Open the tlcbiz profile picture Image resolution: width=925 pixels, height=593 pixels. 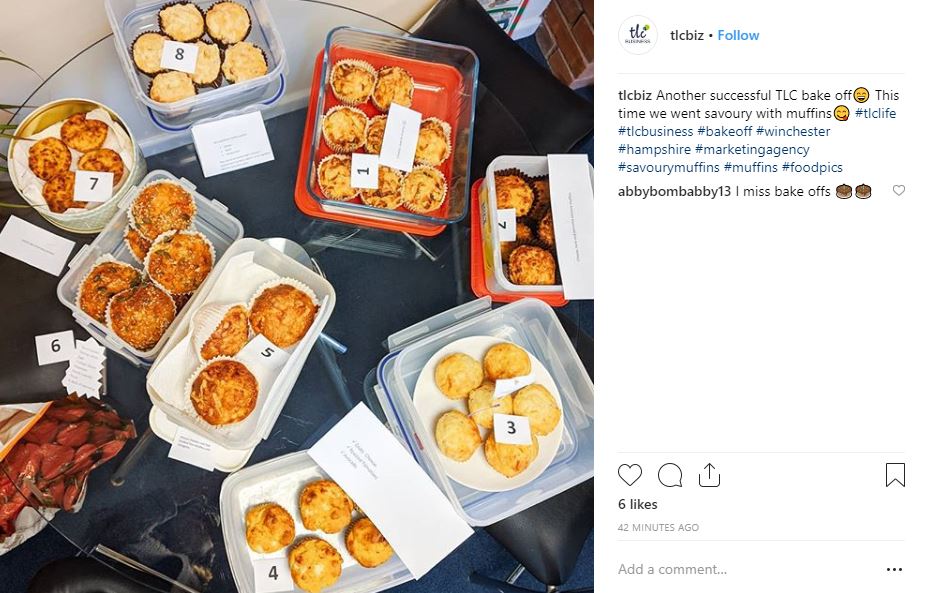click(638, 35)
